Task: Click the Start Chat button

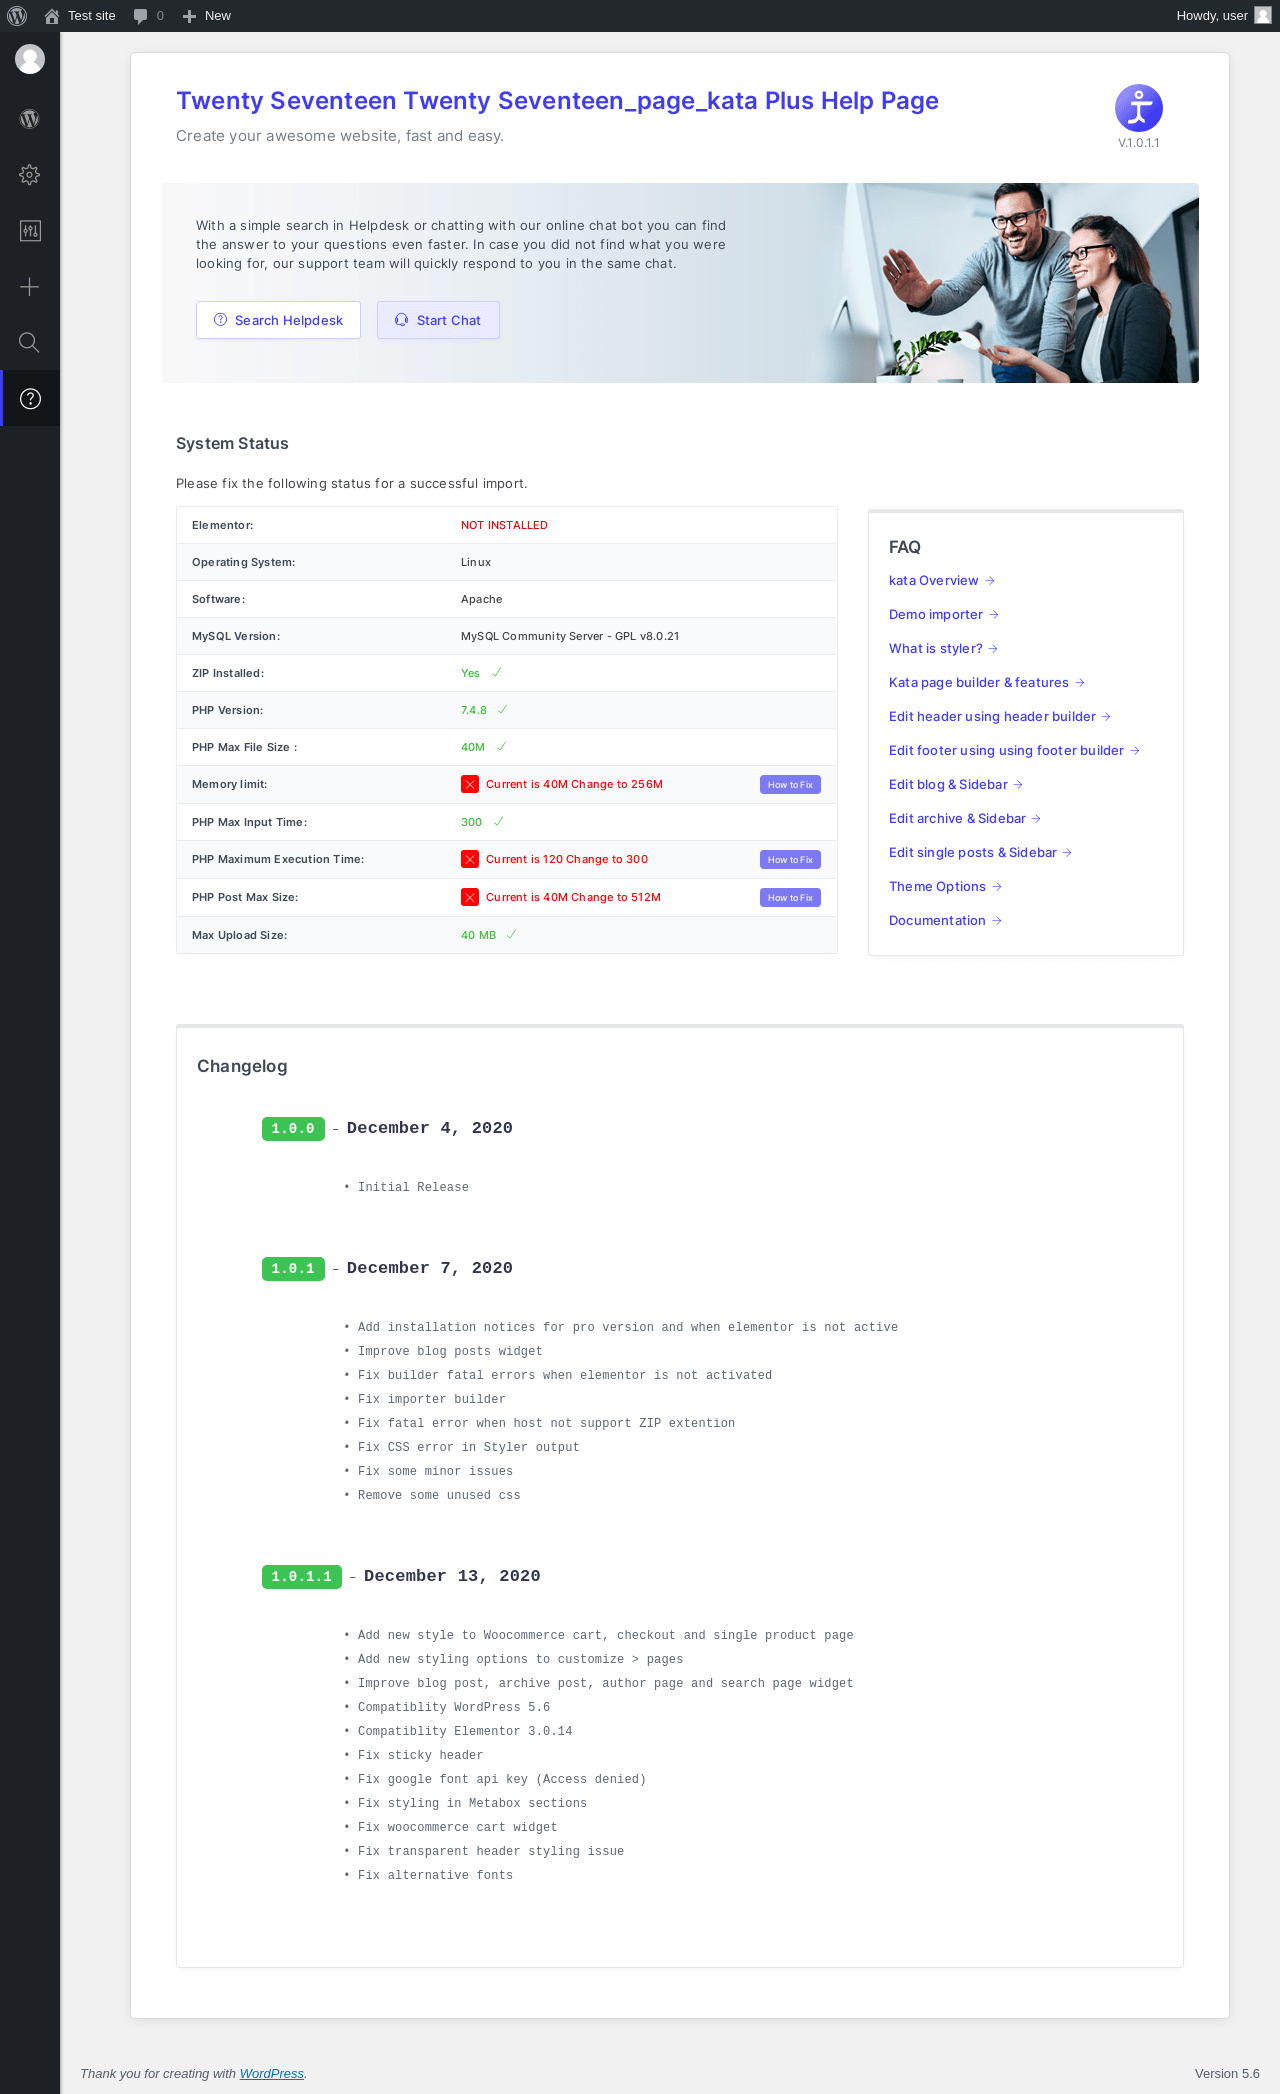Action: pos(438,320)
